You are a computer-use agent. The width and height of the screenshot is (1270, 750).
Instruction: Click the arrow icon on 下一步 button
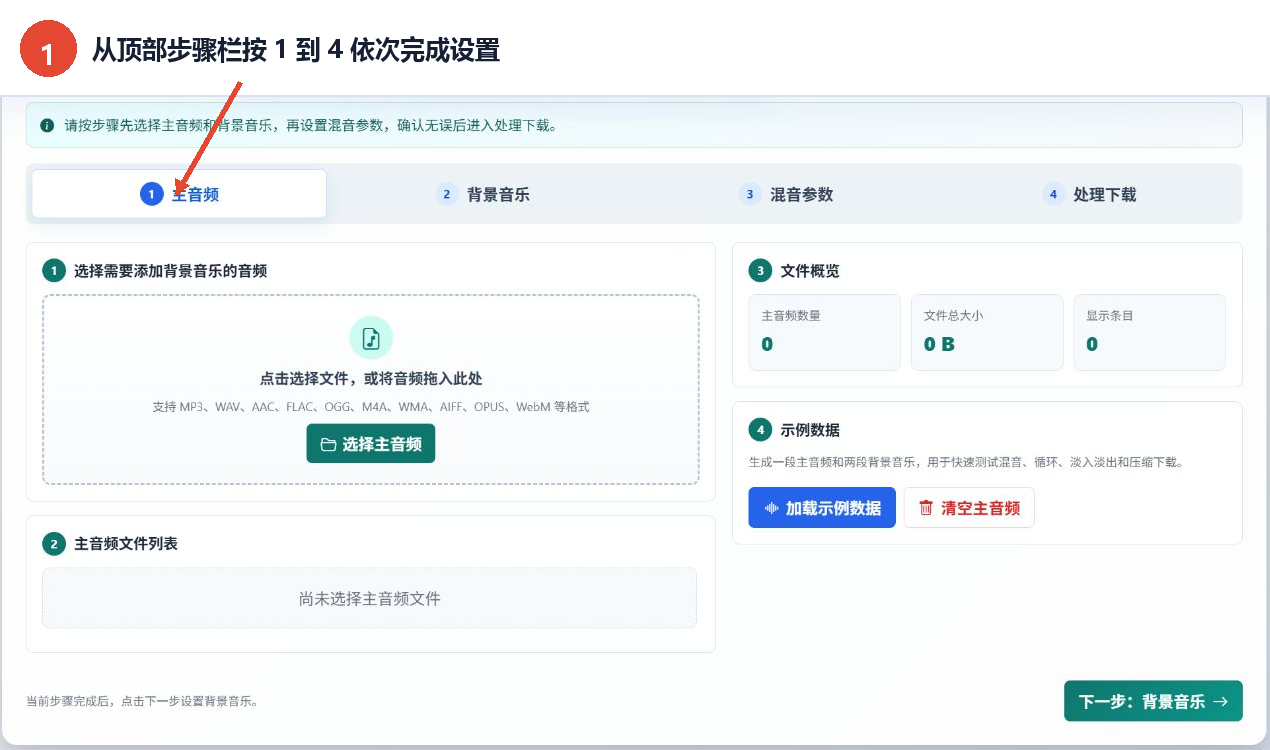click(1220, 701)
